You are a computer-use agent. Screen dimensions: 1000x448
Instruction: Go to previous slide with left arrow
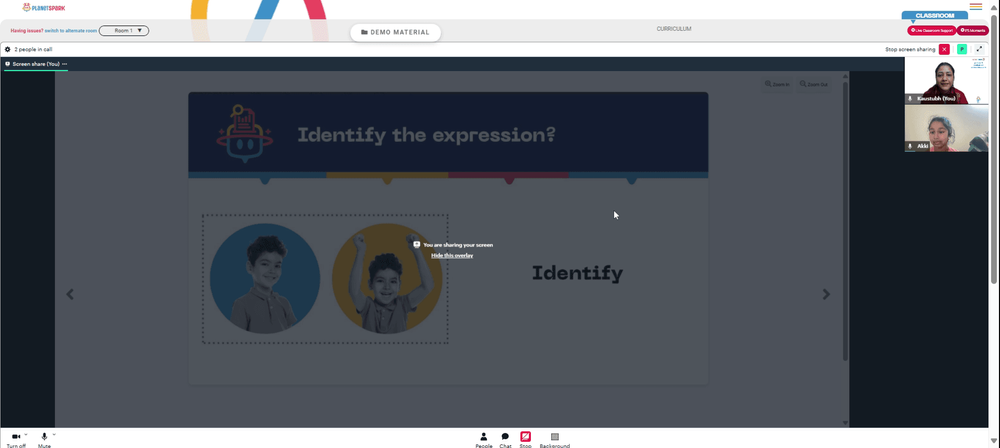click(70, 294)
